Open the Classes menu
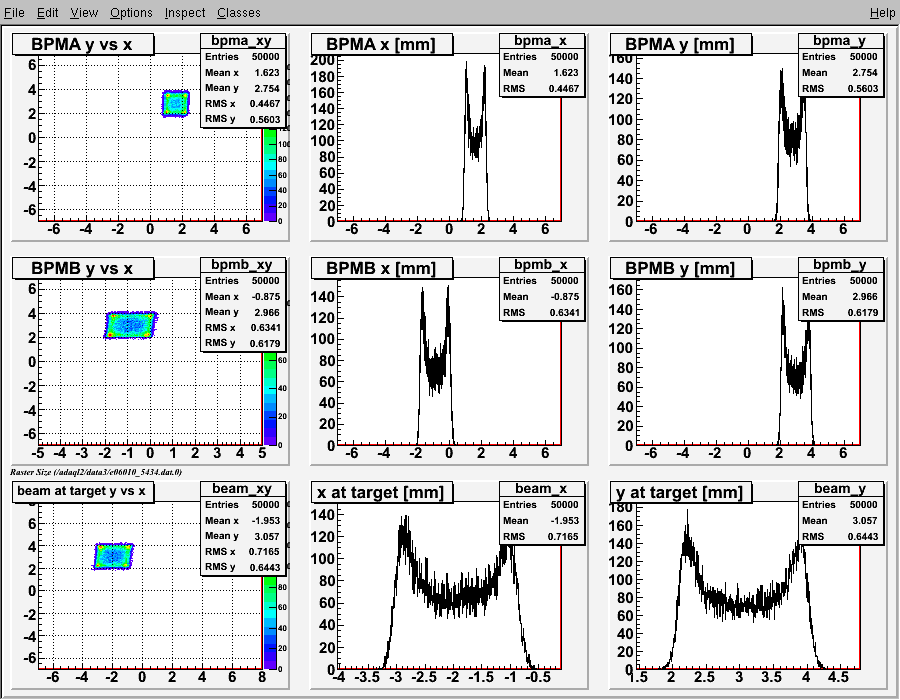Viewport: 900px width, 700px height. pyautogui.click(x=238, y=12)
